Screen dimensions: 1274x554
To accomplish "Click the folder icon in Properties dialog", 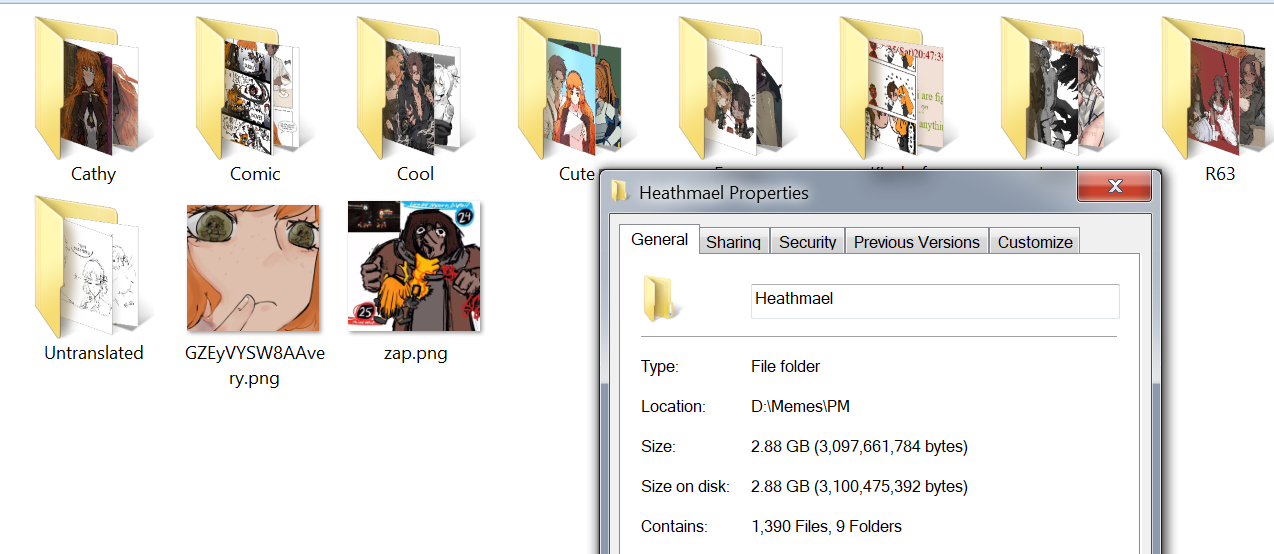I will 661,298.
